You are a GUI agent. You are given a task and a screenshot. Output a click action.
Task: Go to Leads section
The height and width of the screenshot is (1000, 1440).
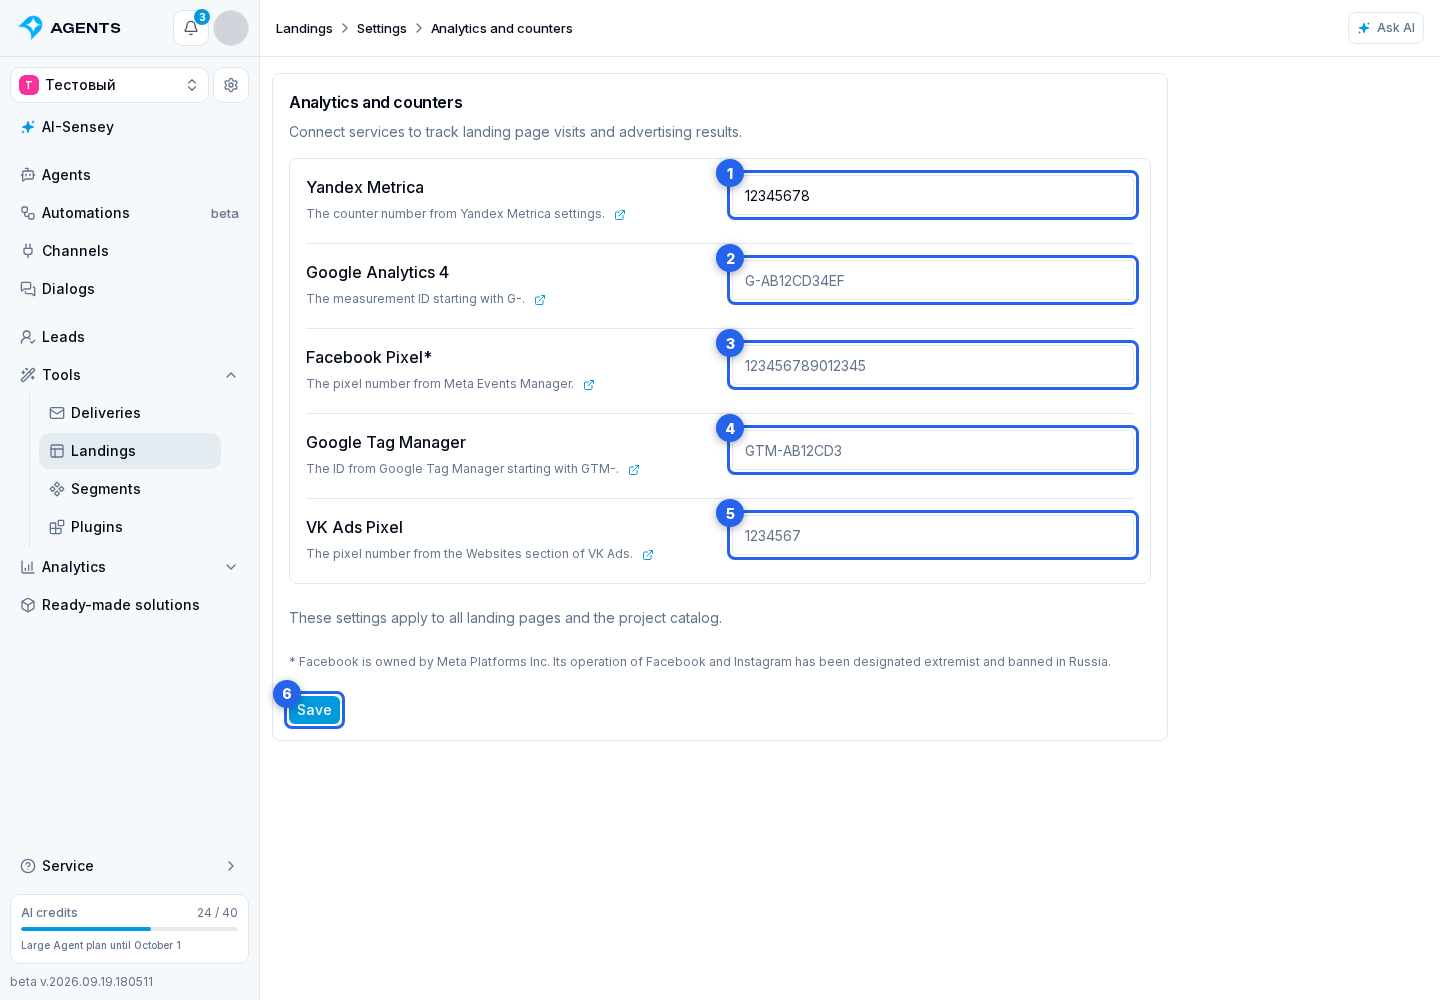(x=130, y=337)
